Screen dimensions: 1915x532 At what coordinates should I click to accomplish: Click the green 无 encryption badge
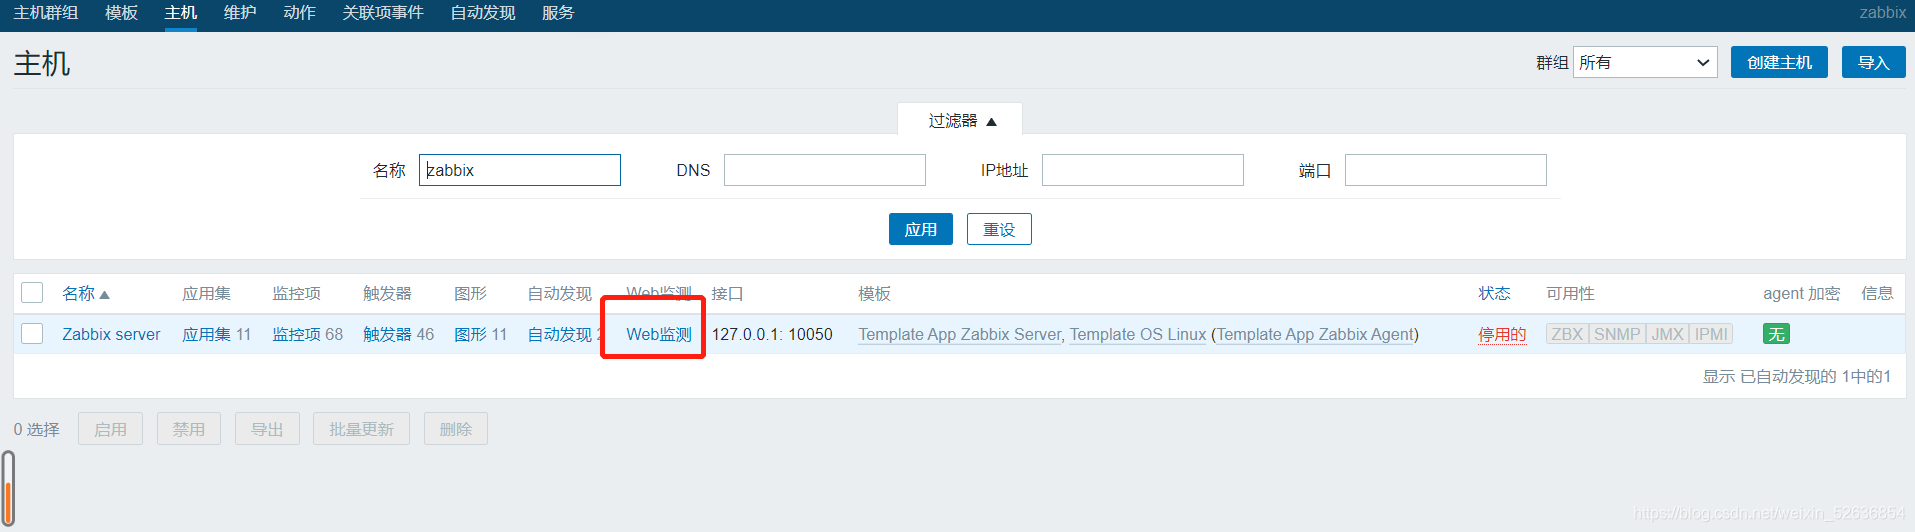pyautogui.click(x=1776, y=334)
